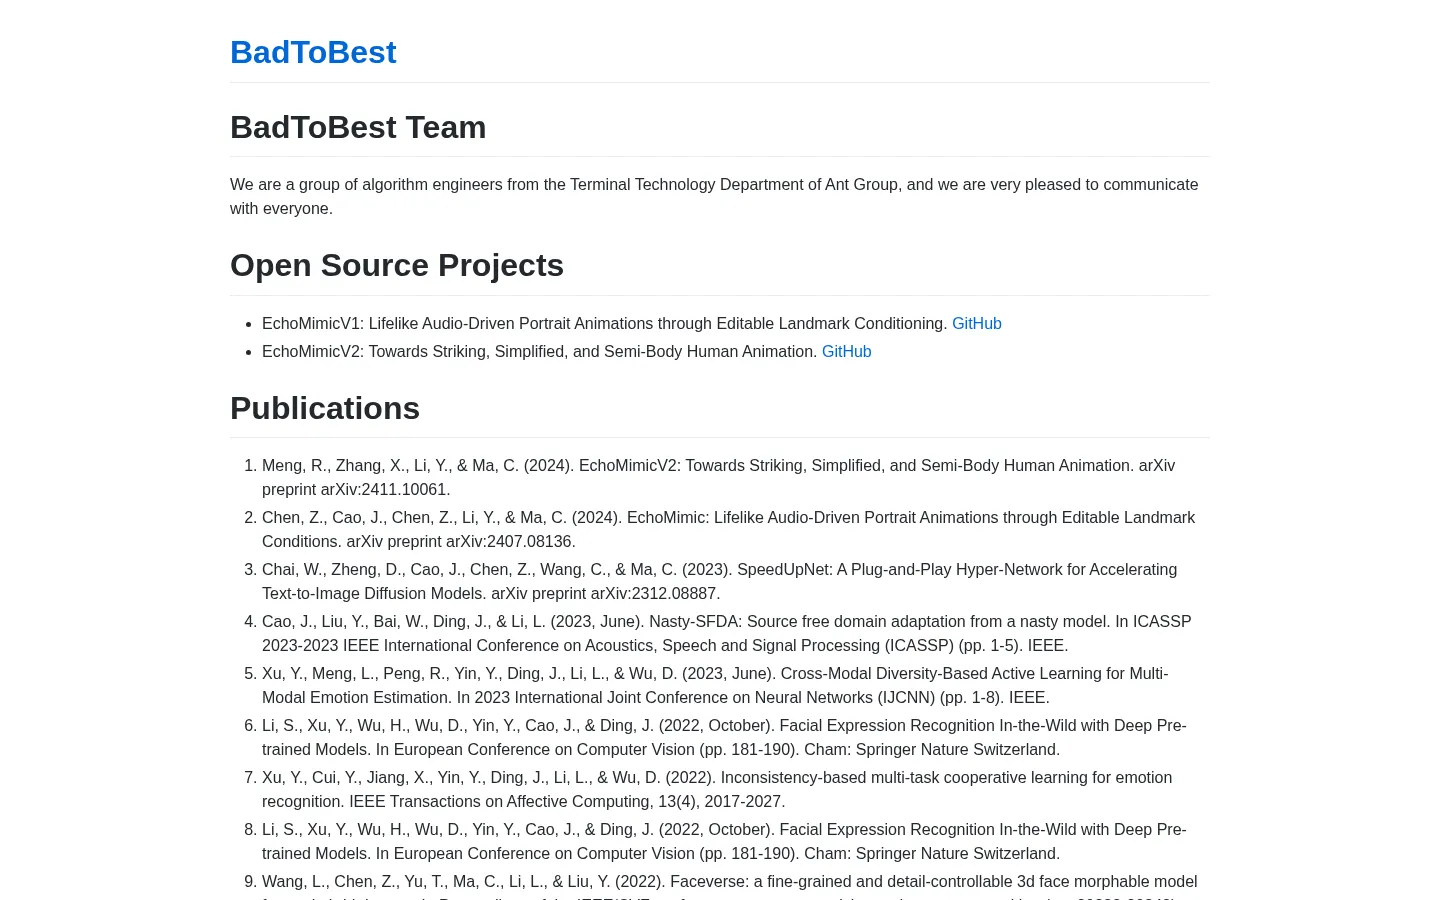Click the EchoMimicV1 project description text

[605, 324]
